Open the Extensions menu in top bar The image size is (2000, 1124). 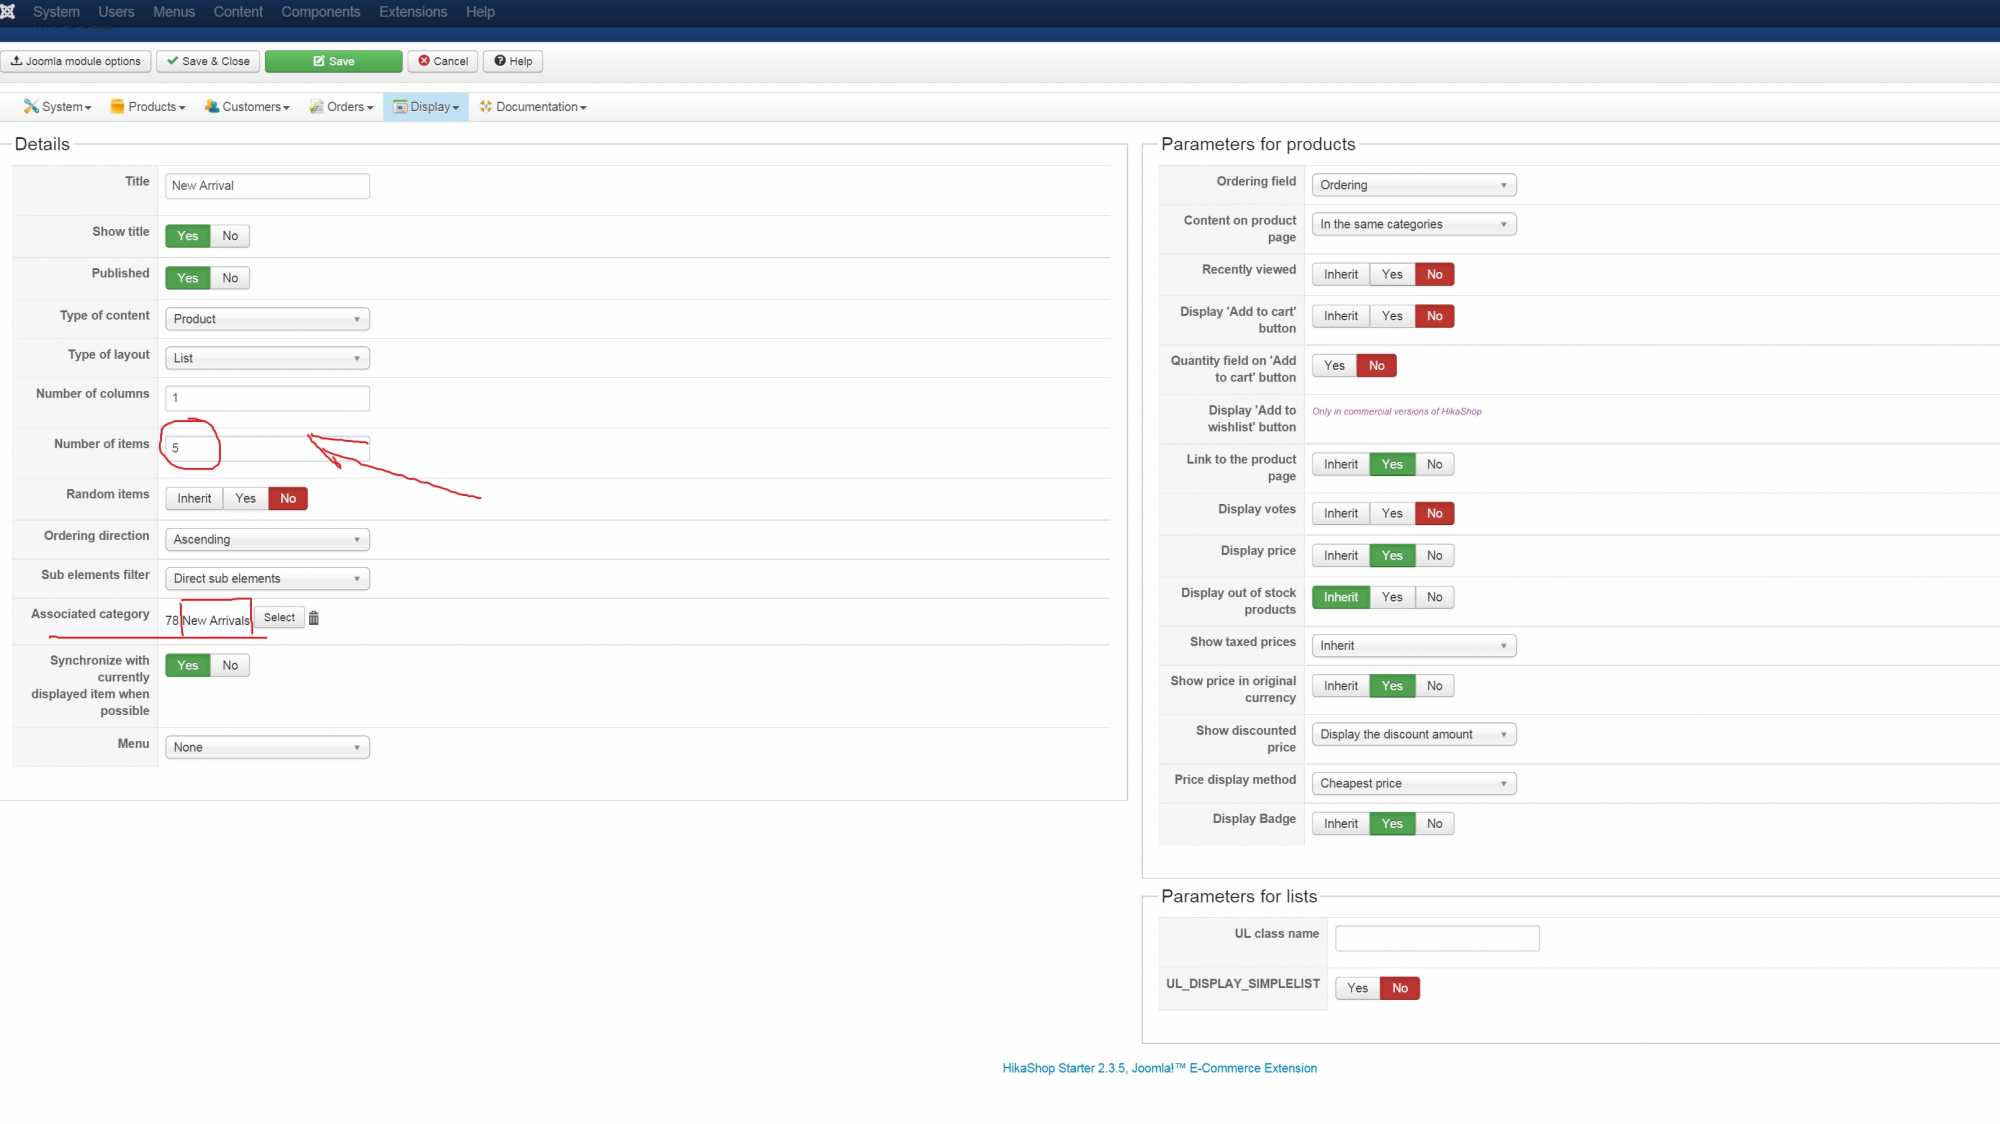(412, 12)
